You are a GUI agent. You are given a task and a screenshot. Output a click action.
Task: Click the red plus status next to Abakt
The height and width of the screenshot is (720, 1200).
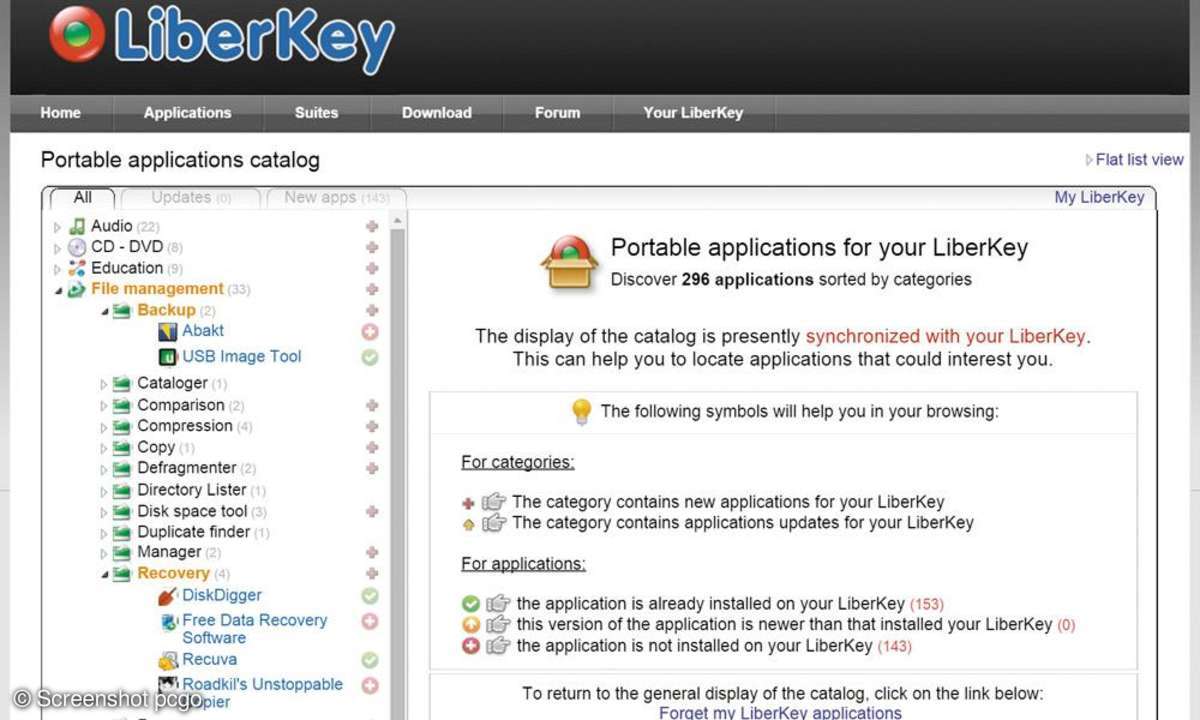point(370,332)
